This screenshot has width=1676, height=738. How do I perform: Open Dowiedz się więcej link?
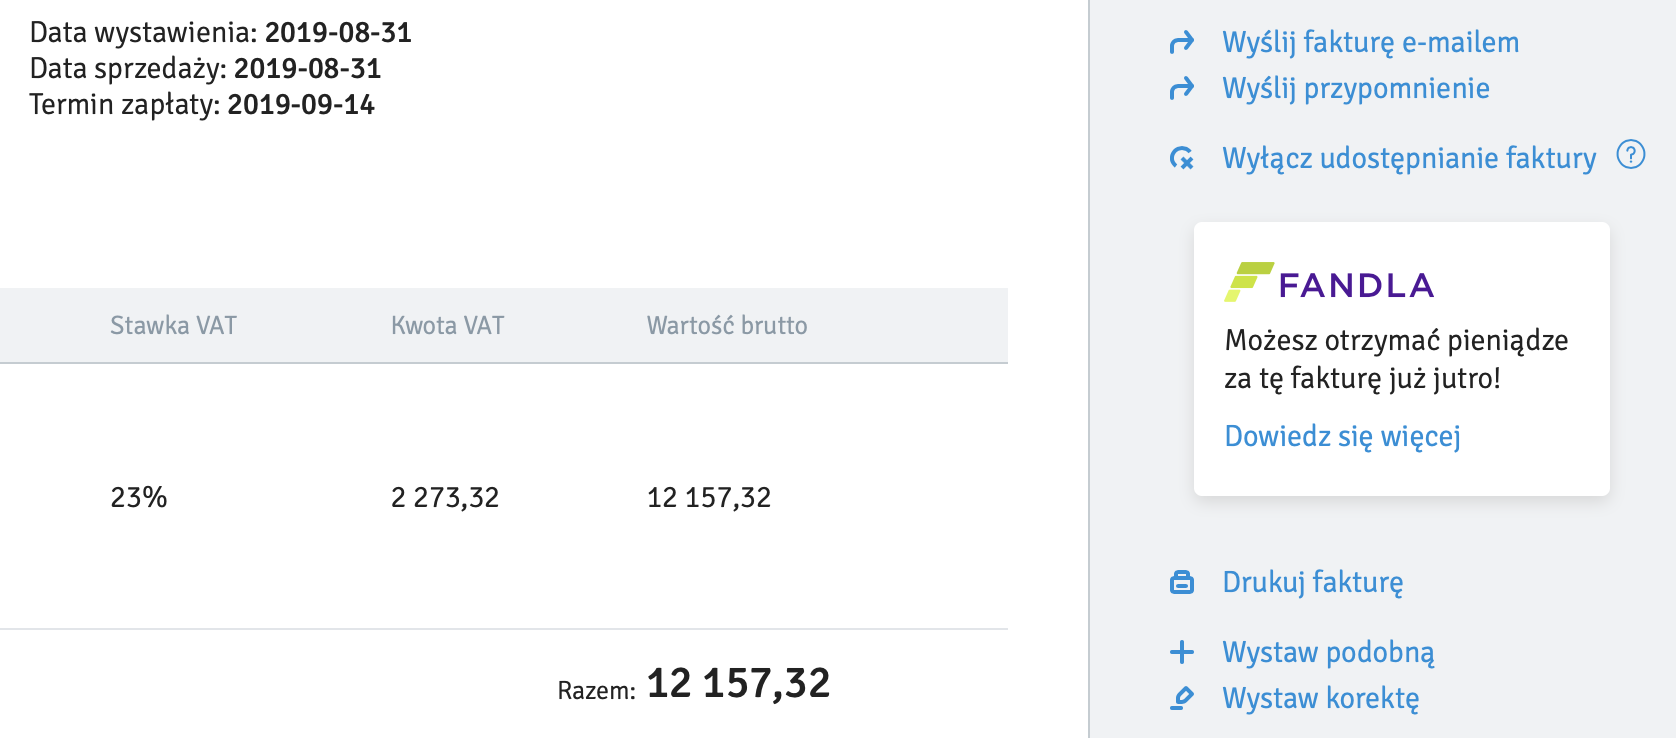[1342, 436]
